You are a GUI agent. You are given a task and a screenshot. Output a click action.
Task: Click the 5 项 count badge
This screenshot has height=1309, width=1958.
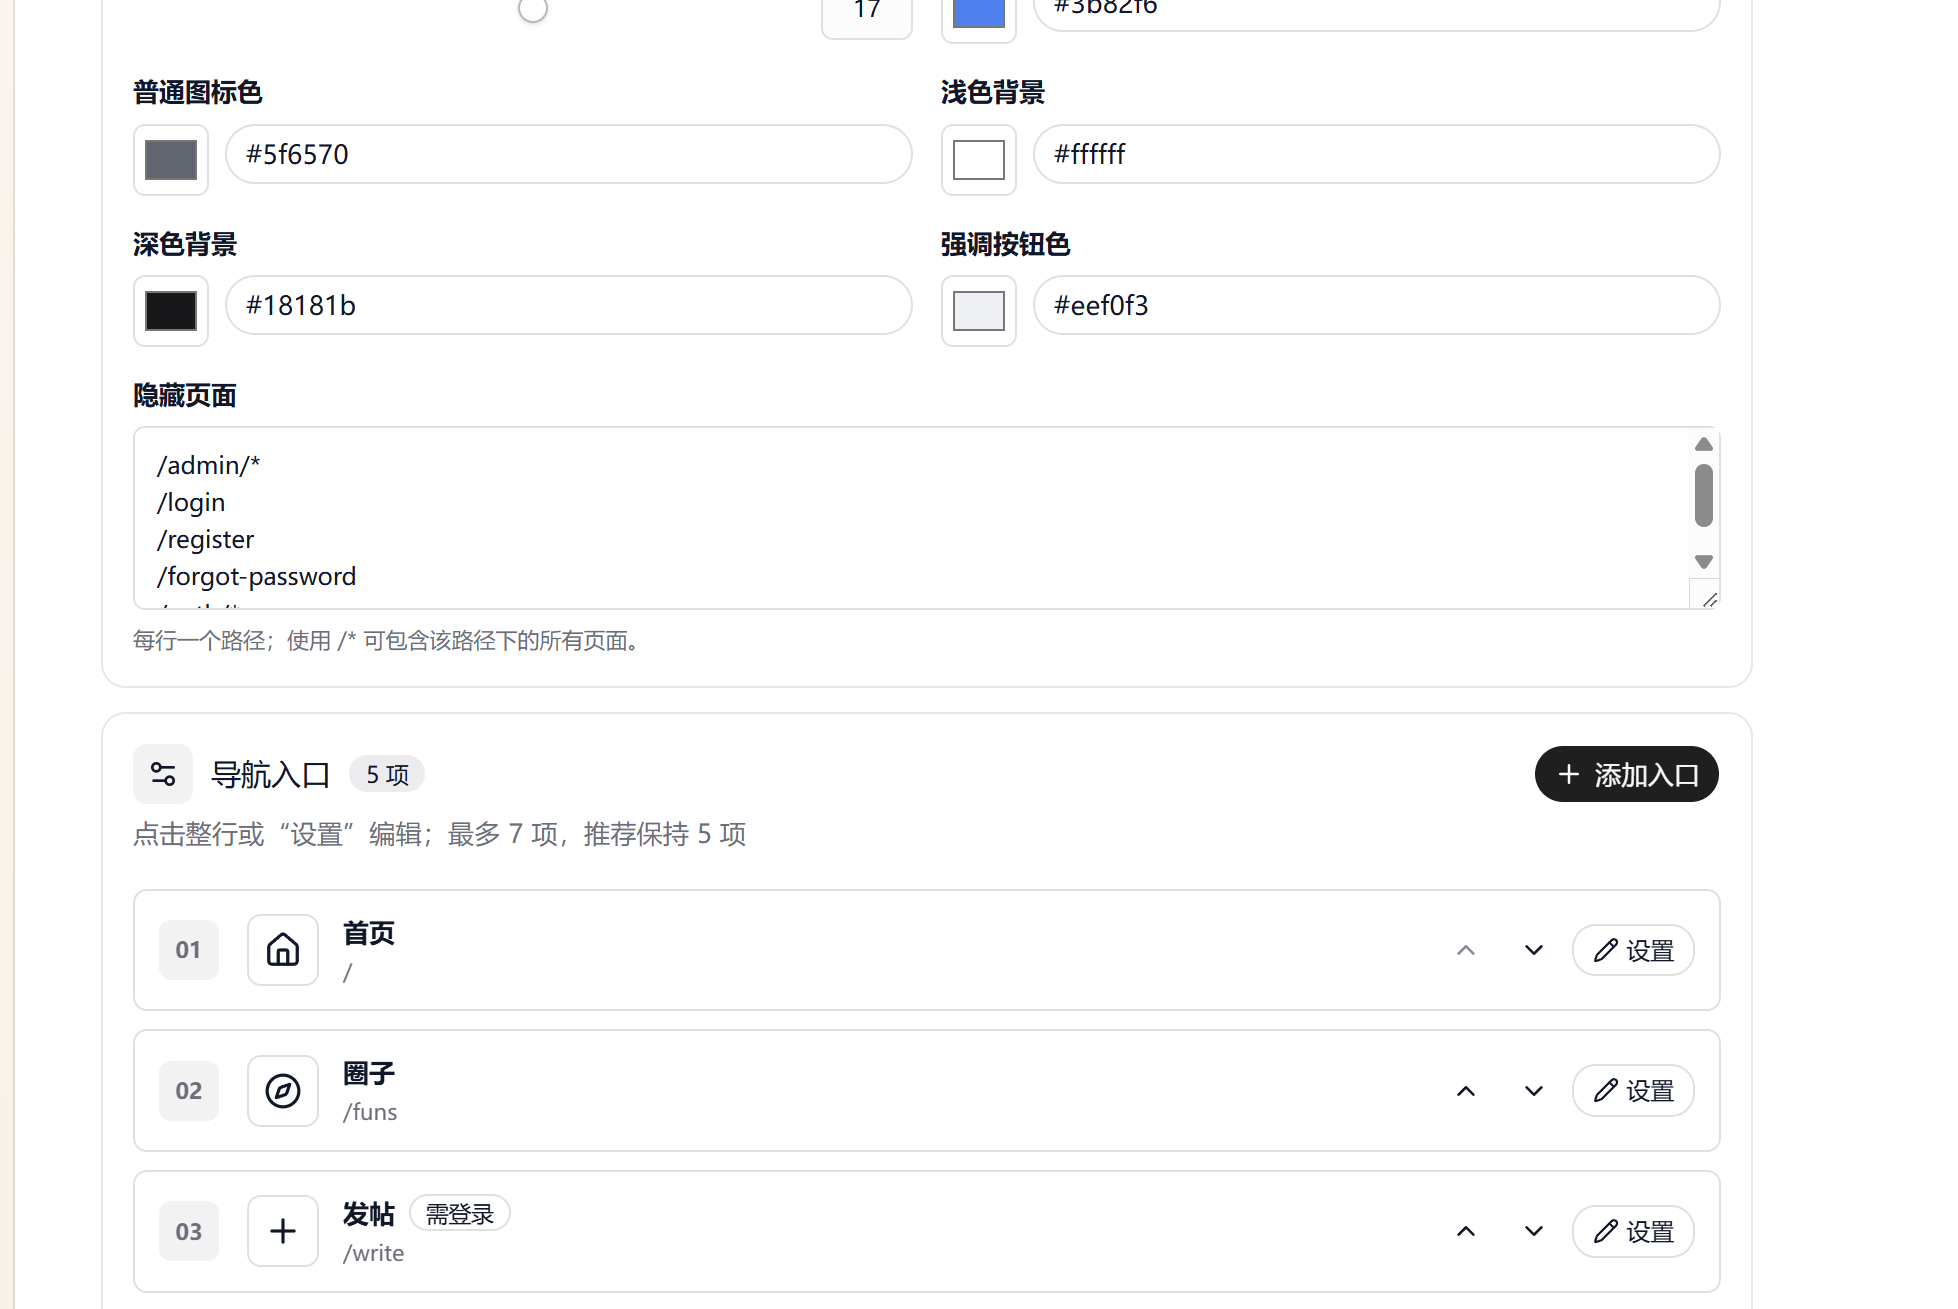[387, 775]
